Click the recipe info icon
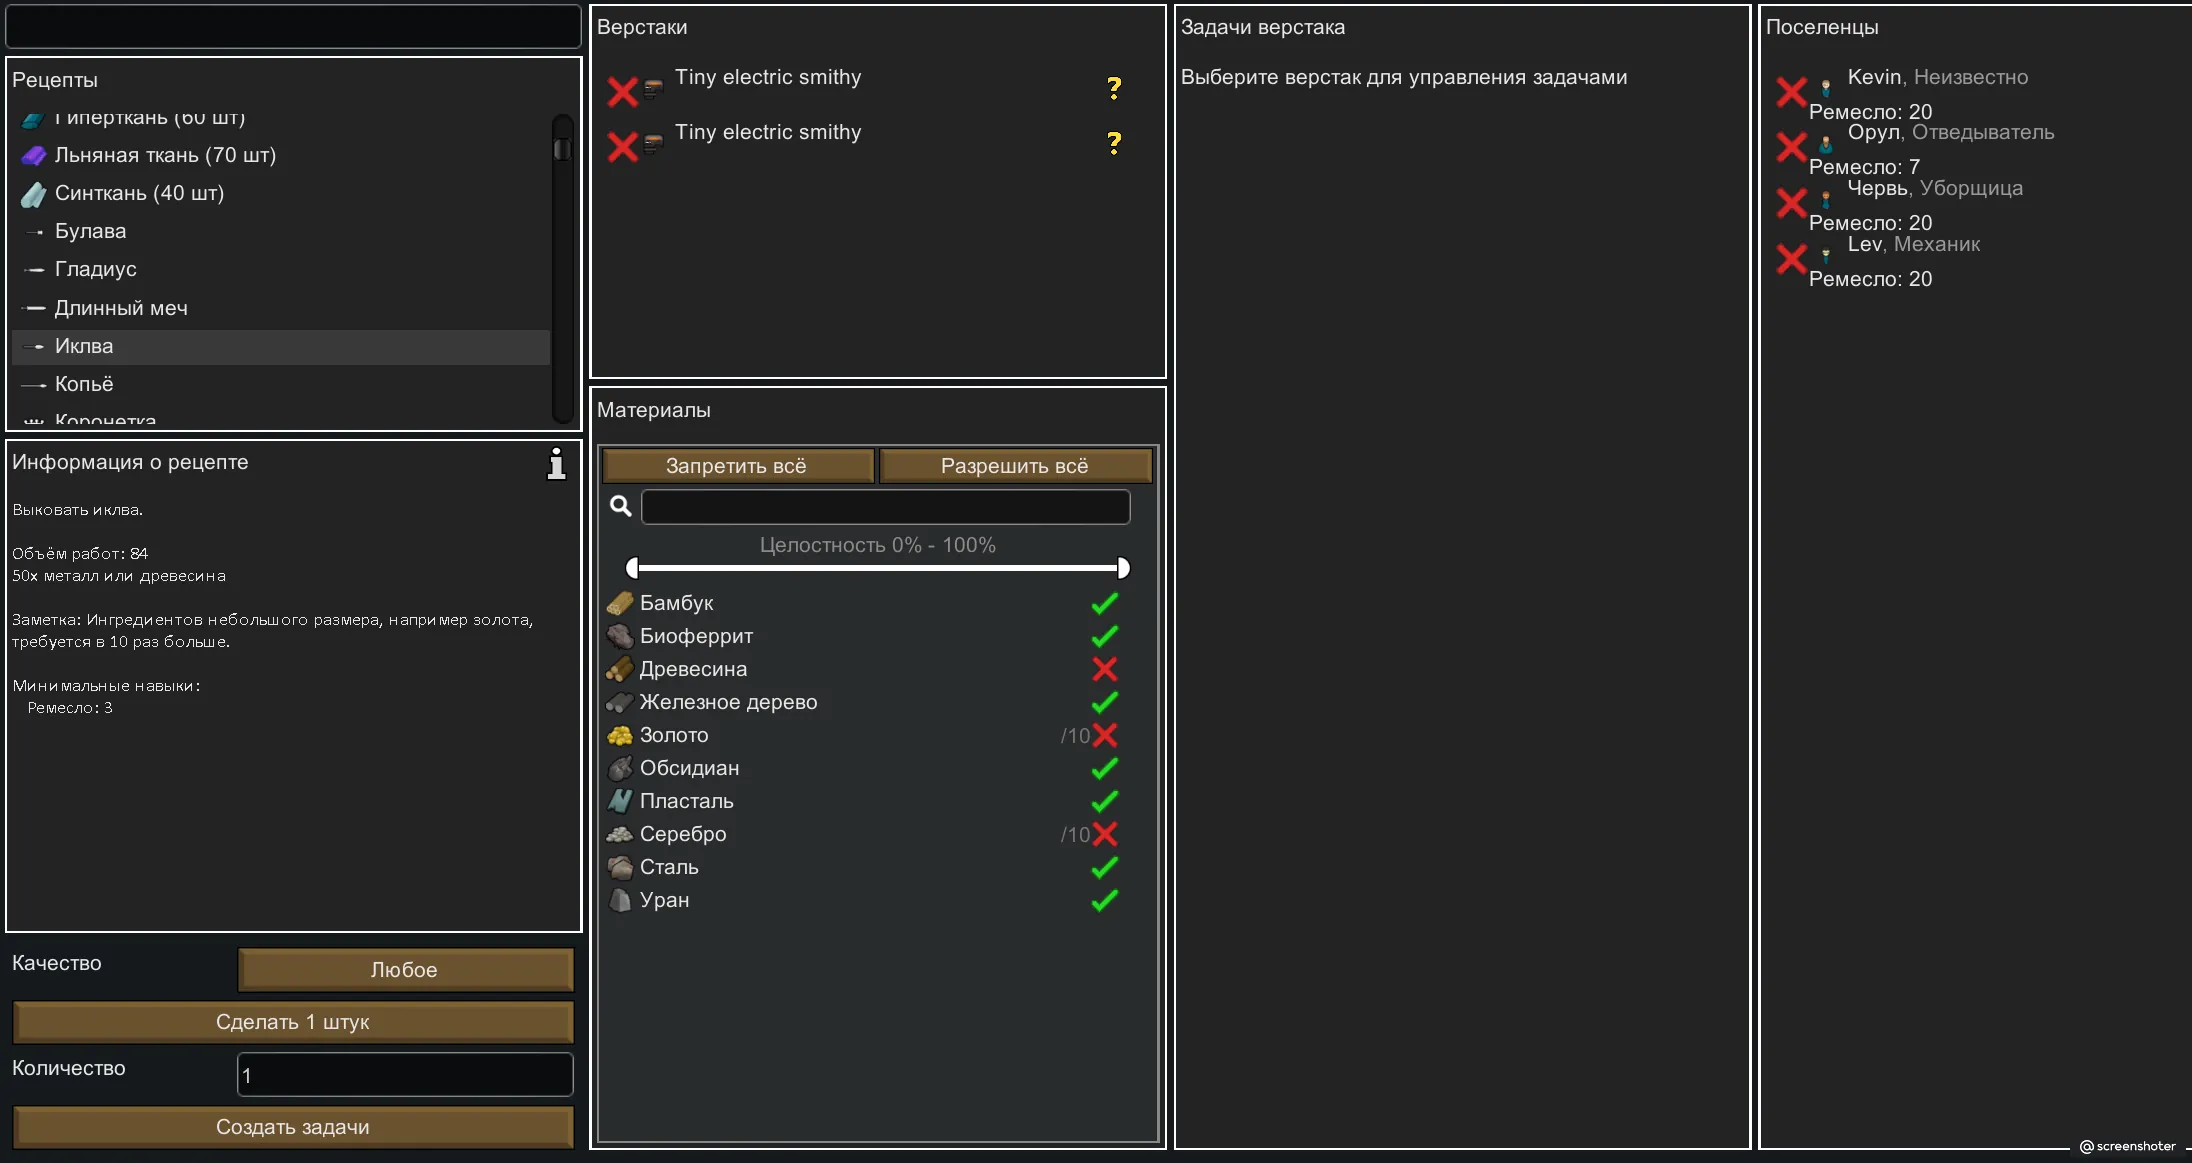2192x1163 pixels. pos(556,464)
